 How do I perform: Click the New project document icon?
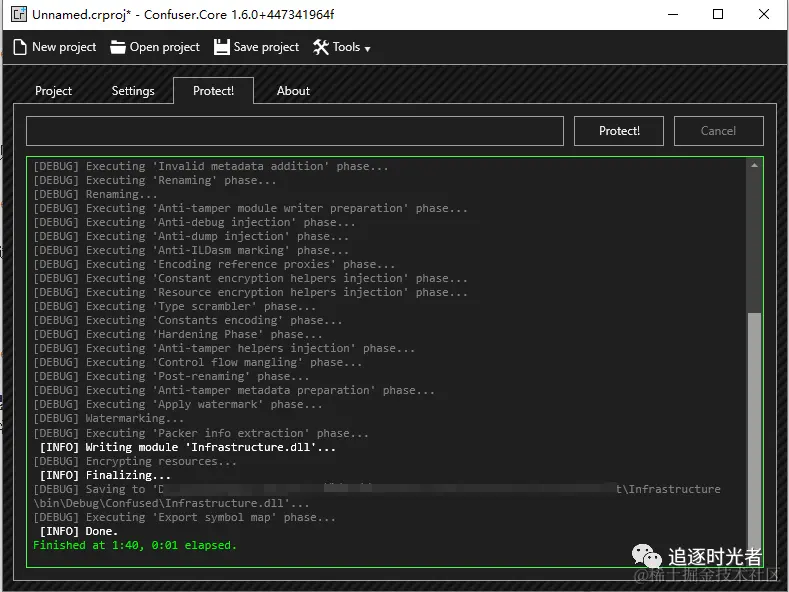[20, 47]
